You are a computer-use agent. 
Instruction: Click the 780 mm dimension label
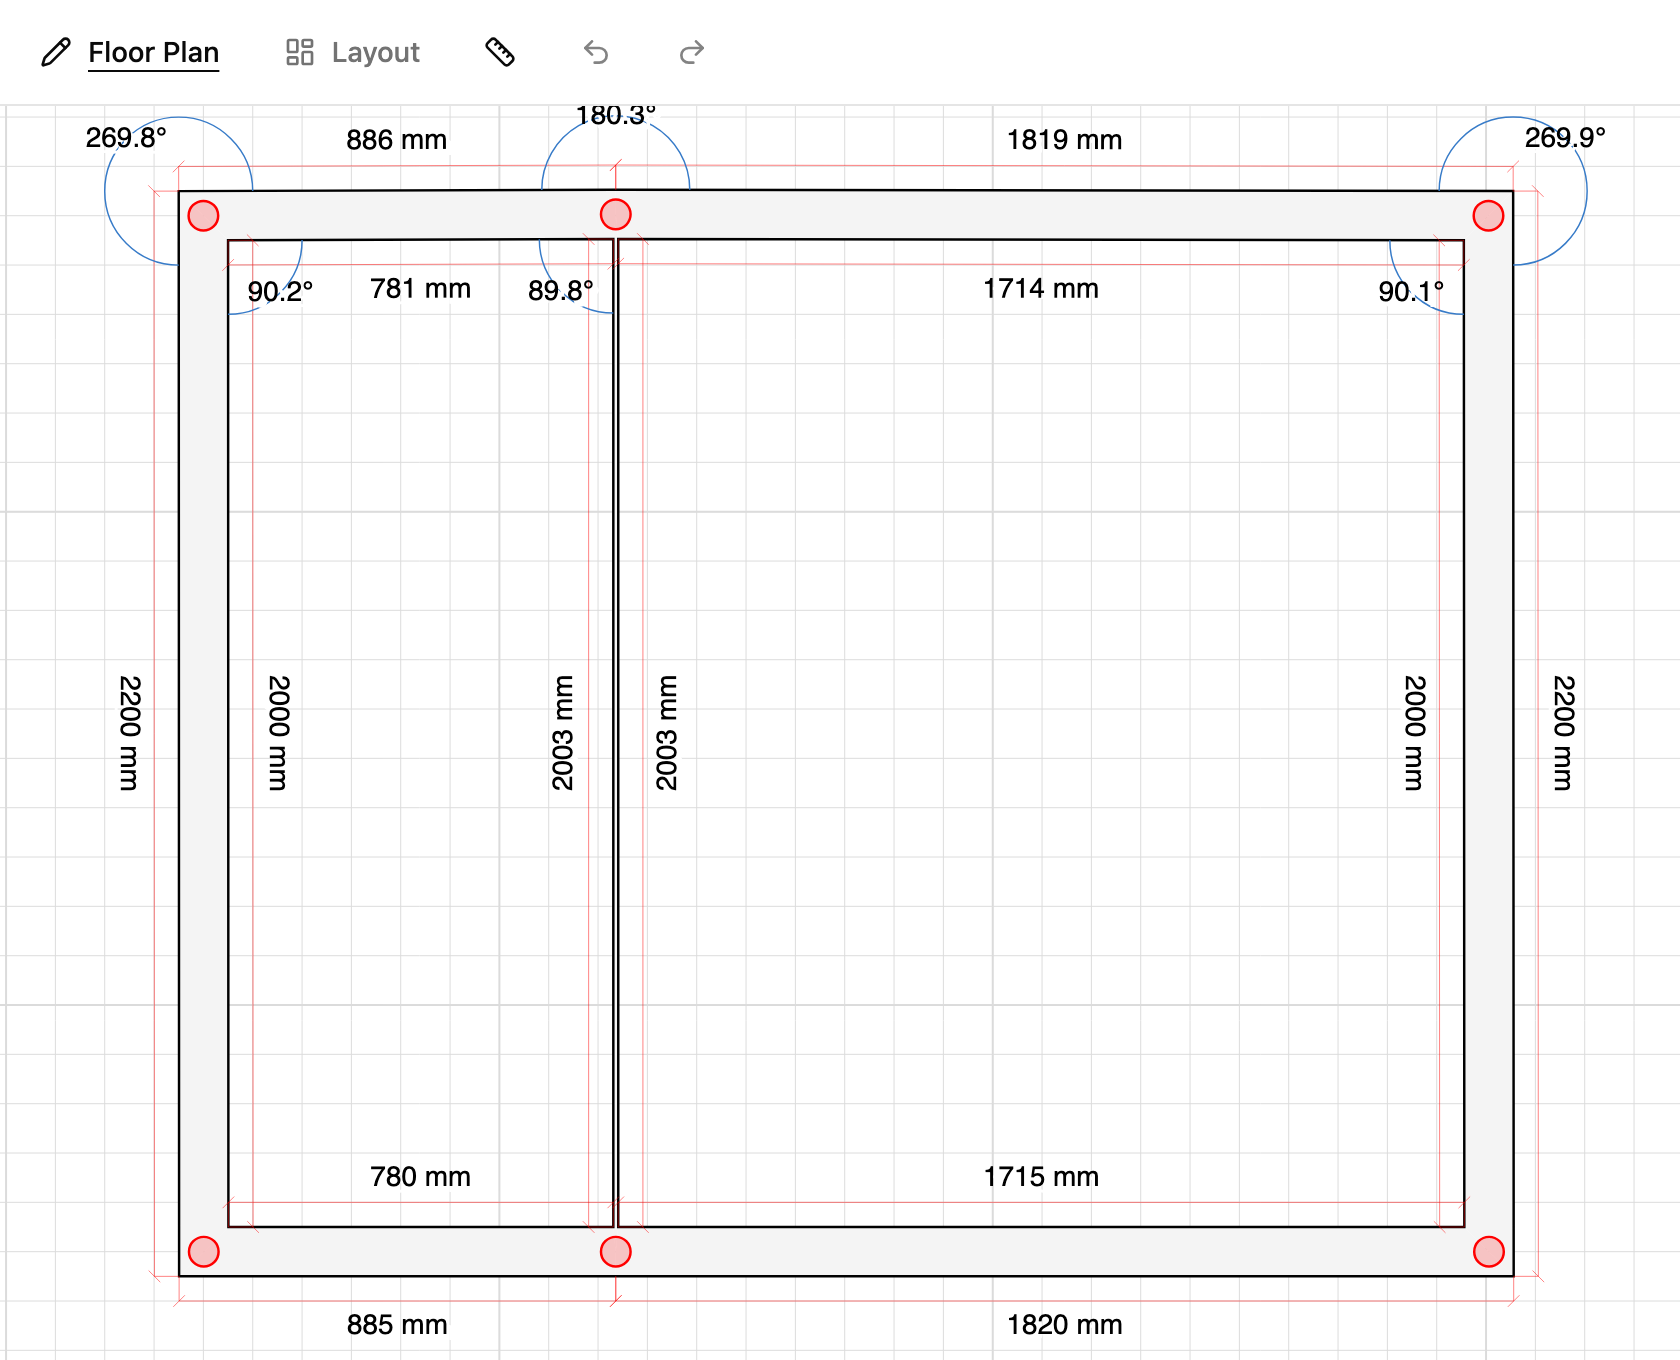(420, 1177)
